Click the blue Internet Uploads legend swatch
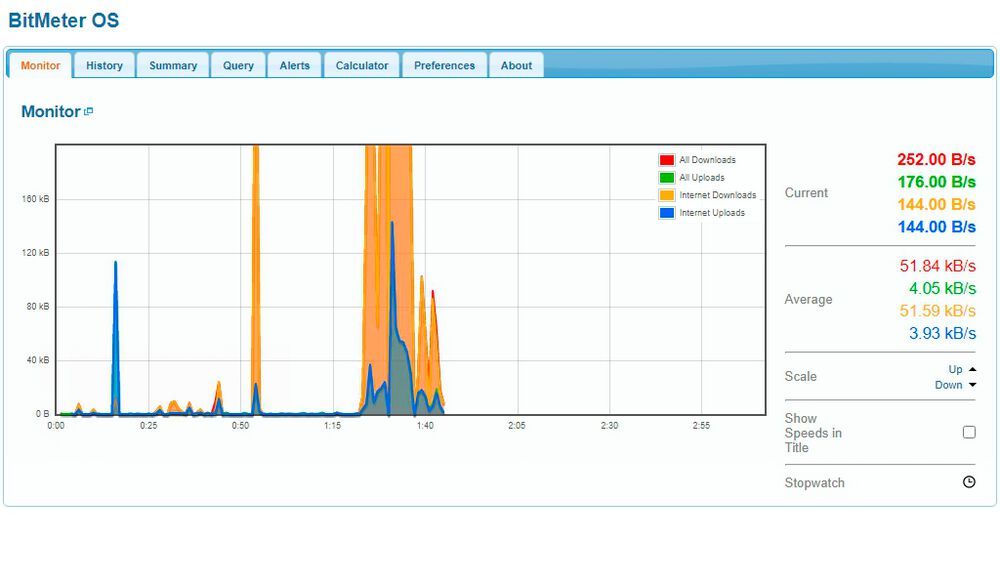Viewport: 1000px width, 582px height. coord(666,213)
